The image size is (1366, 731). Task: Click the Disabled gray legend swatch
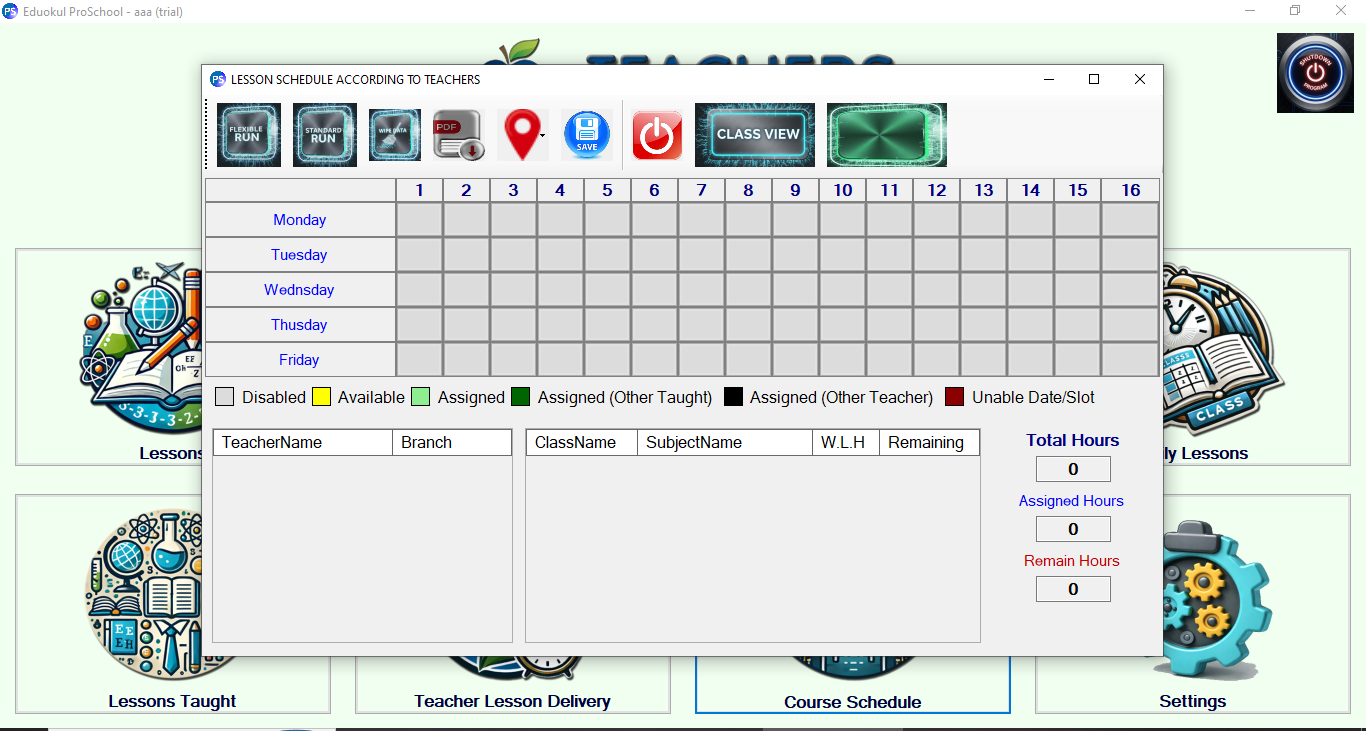225,397
